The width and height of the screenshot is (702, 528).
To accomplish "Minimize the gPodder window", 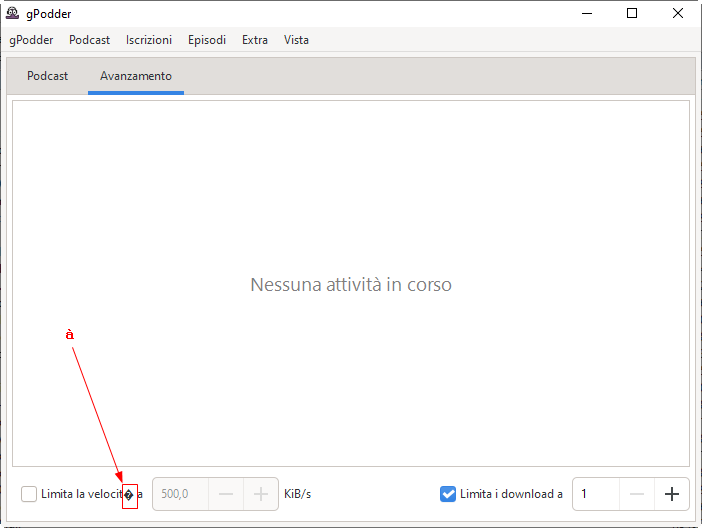I will tap(587, 13).
